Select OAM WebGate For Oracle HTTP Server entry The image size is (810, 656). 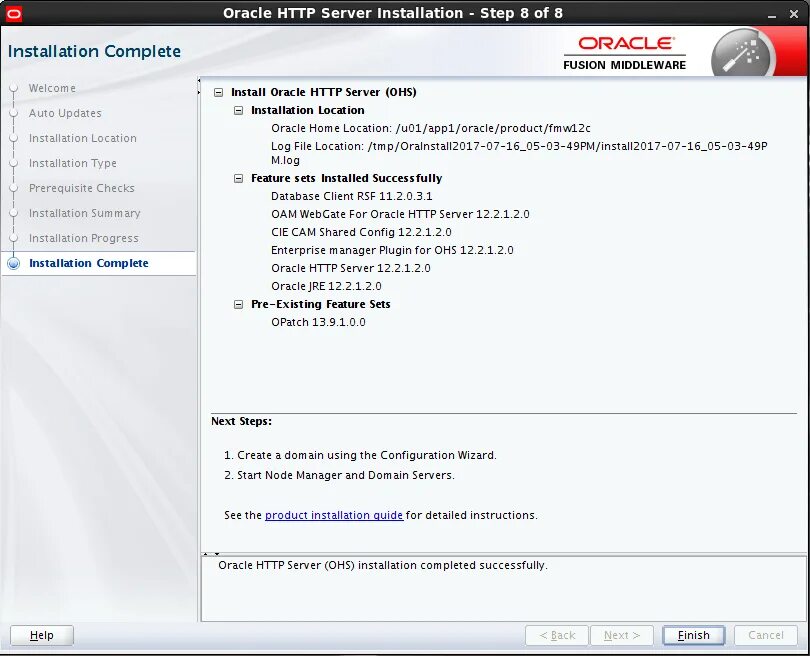pos(400,214)
